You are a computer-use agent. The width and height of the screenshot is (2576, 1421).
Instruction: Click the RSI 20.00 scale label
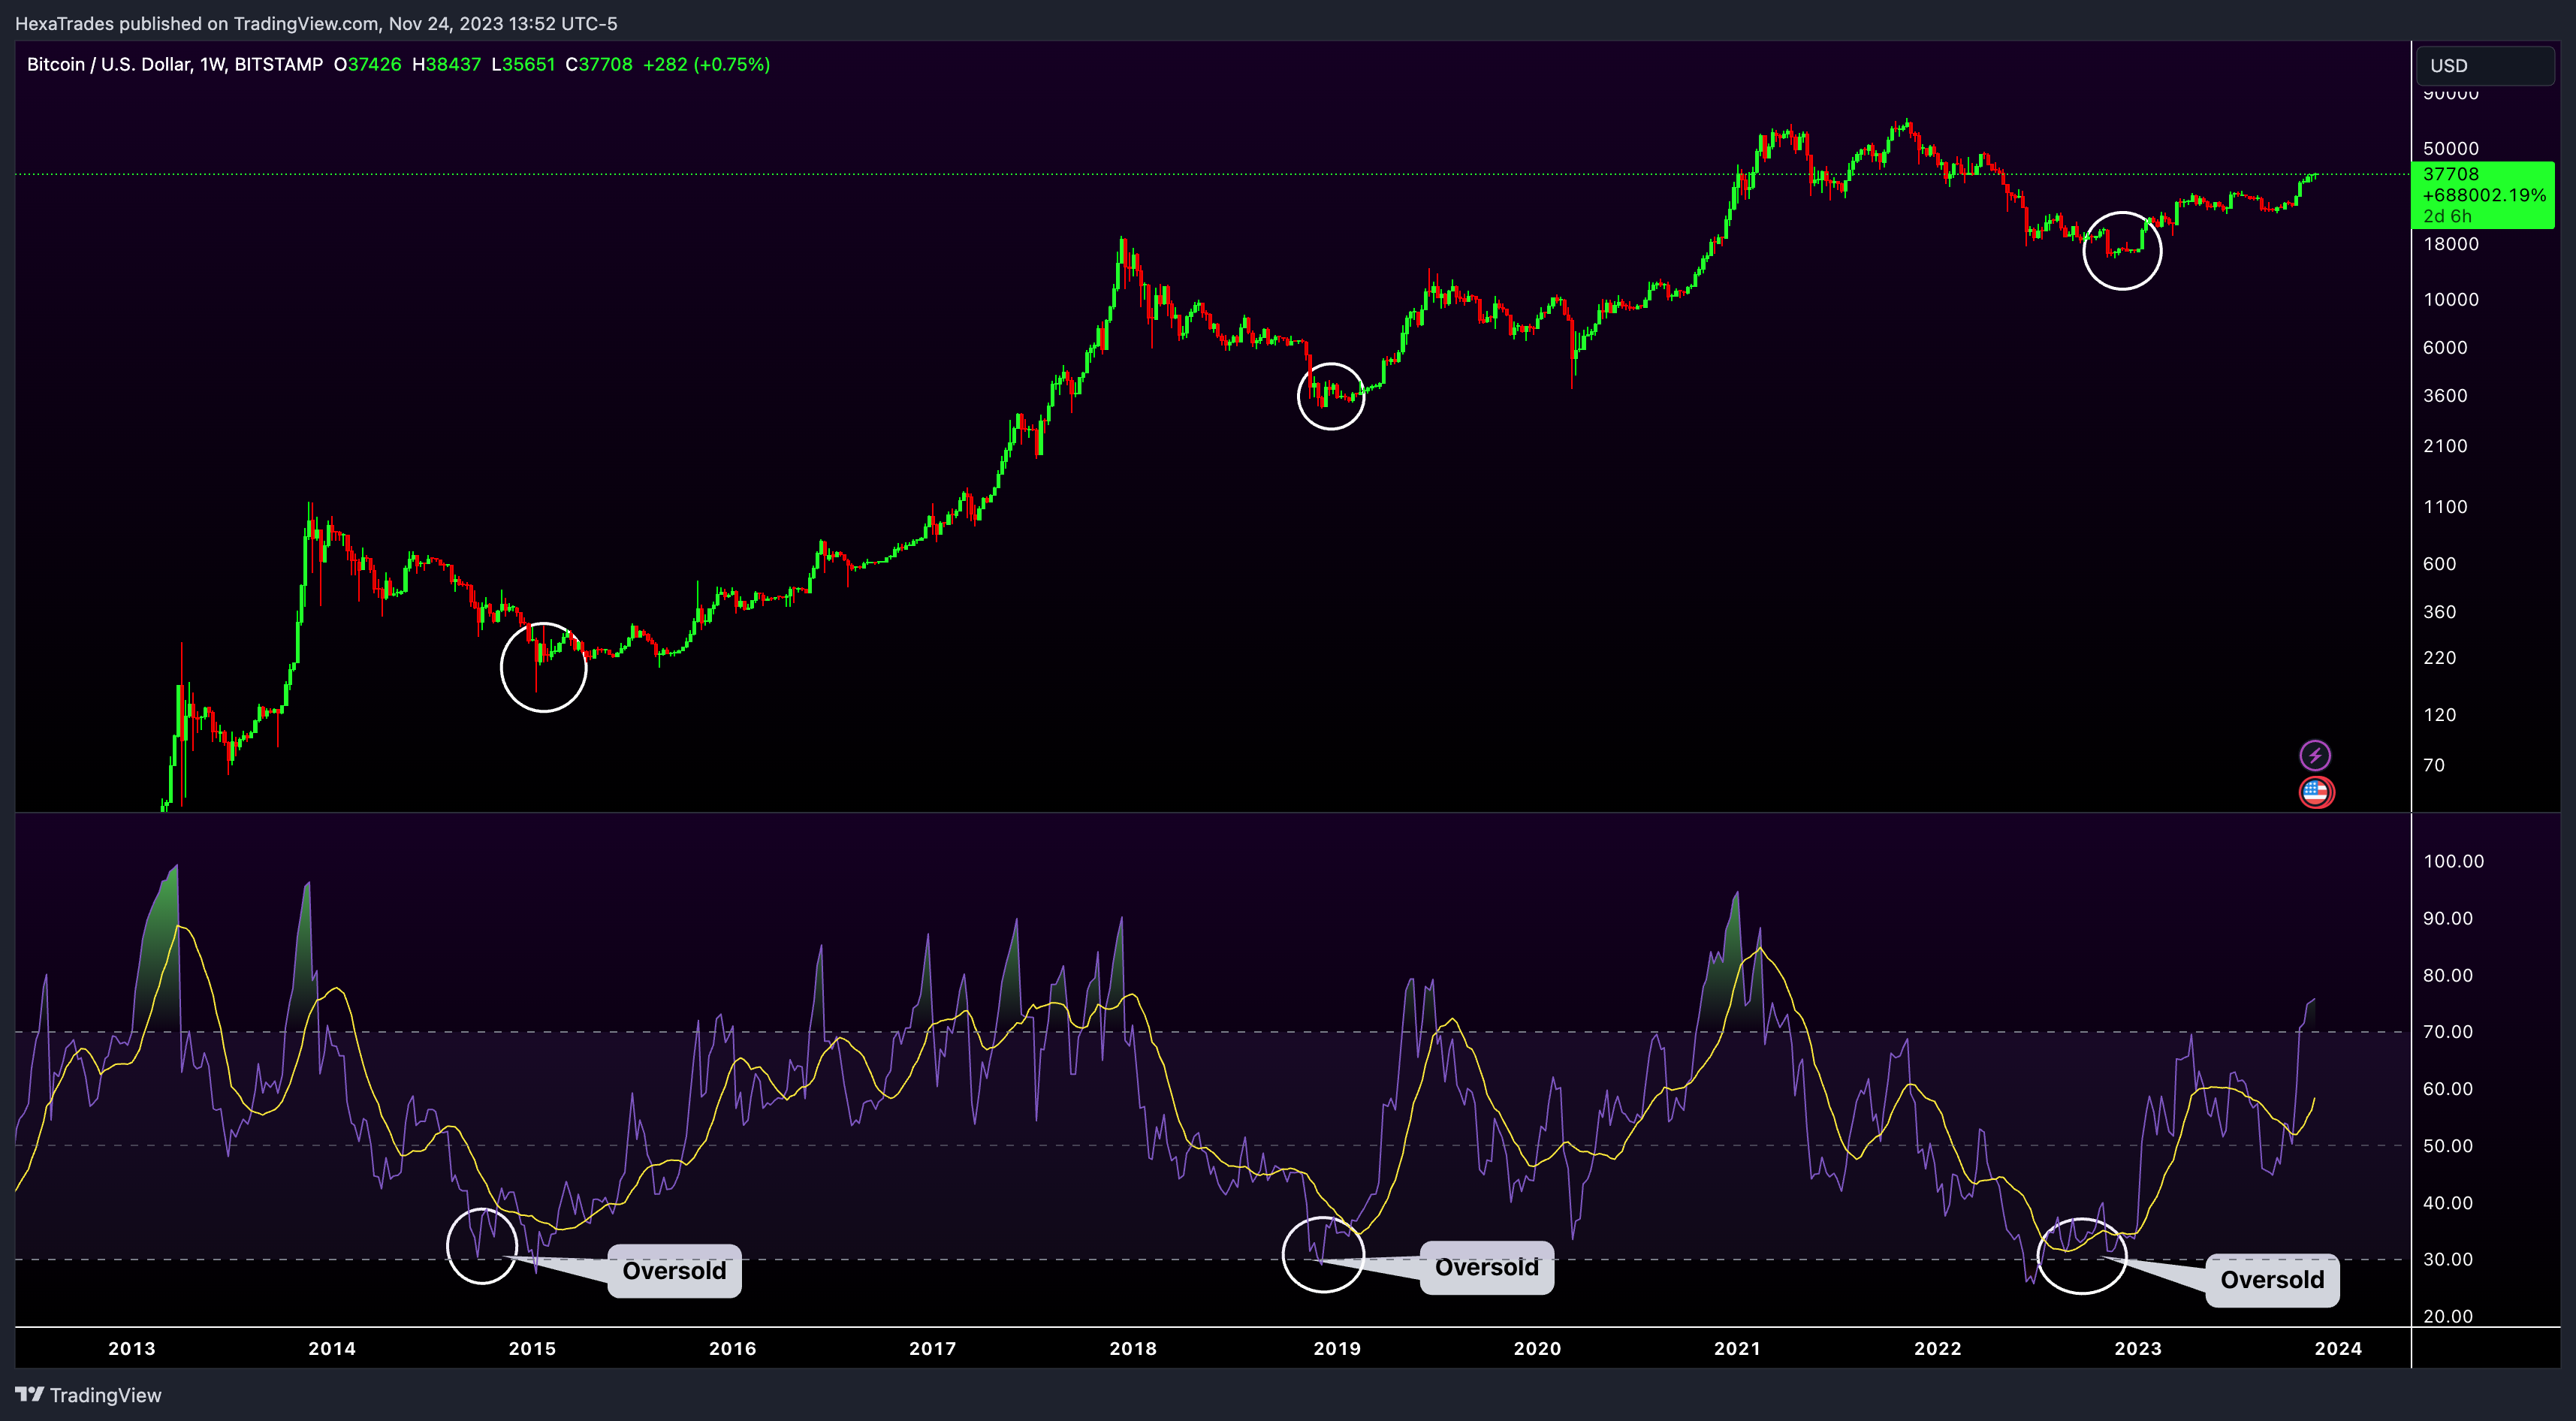pos(2447,1316)
